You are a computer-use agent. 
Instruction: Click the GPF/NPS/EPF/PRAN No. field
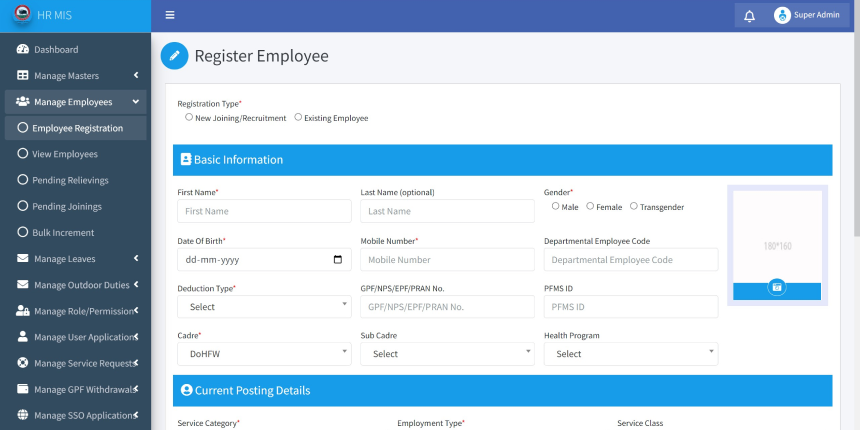[447, 307]
